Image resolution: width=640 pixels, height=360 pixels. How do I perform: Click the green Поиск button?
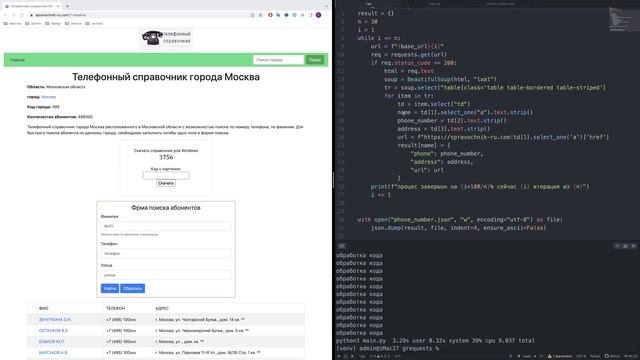click(x=315, y=60)
